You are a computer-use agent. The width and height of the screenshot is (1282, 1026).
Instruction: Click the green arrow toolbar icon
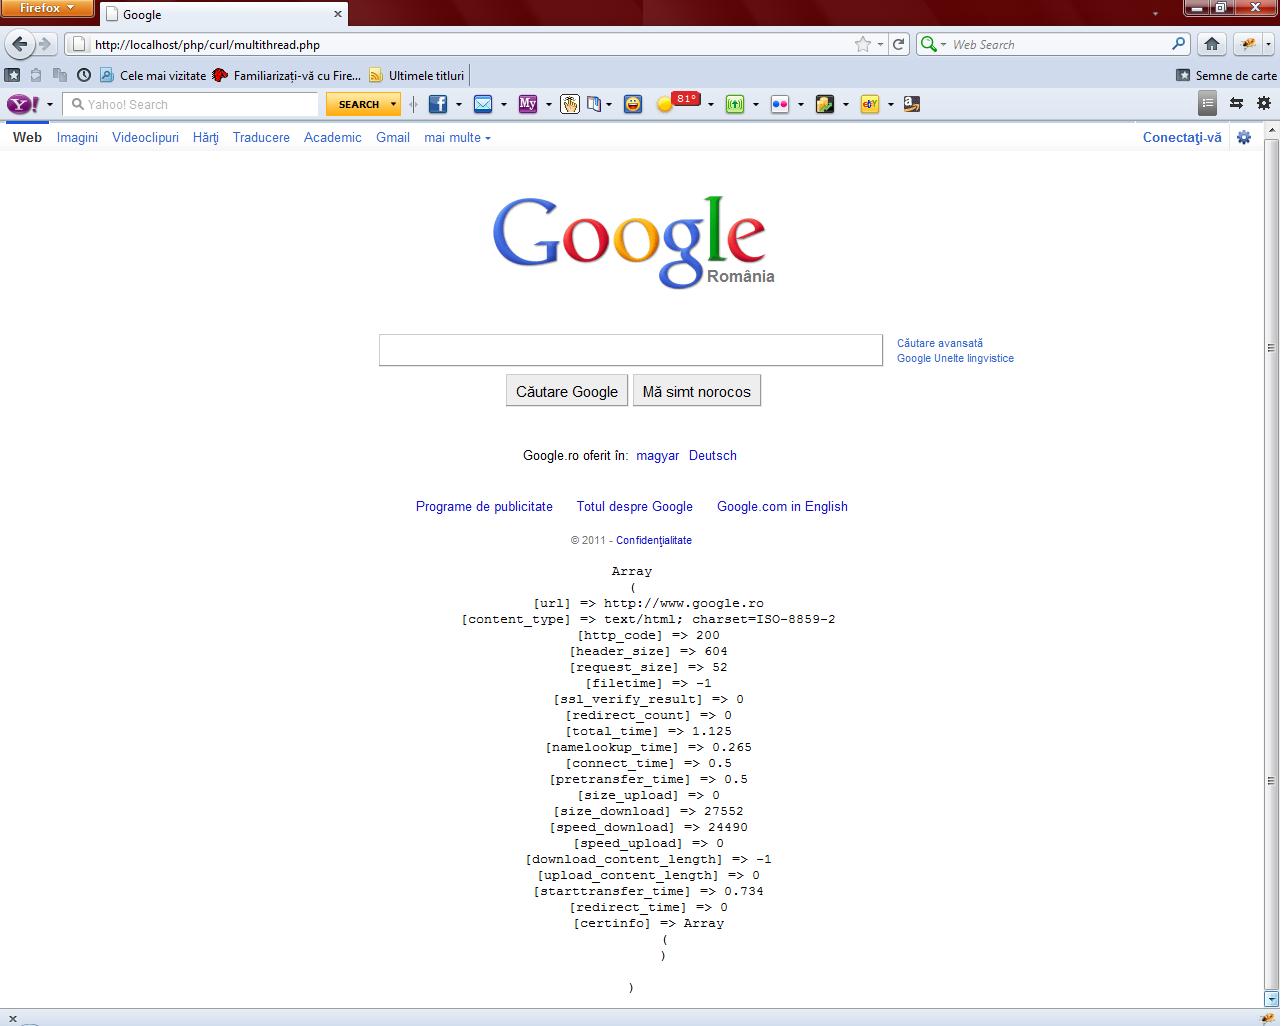click(x=735, y=104)
